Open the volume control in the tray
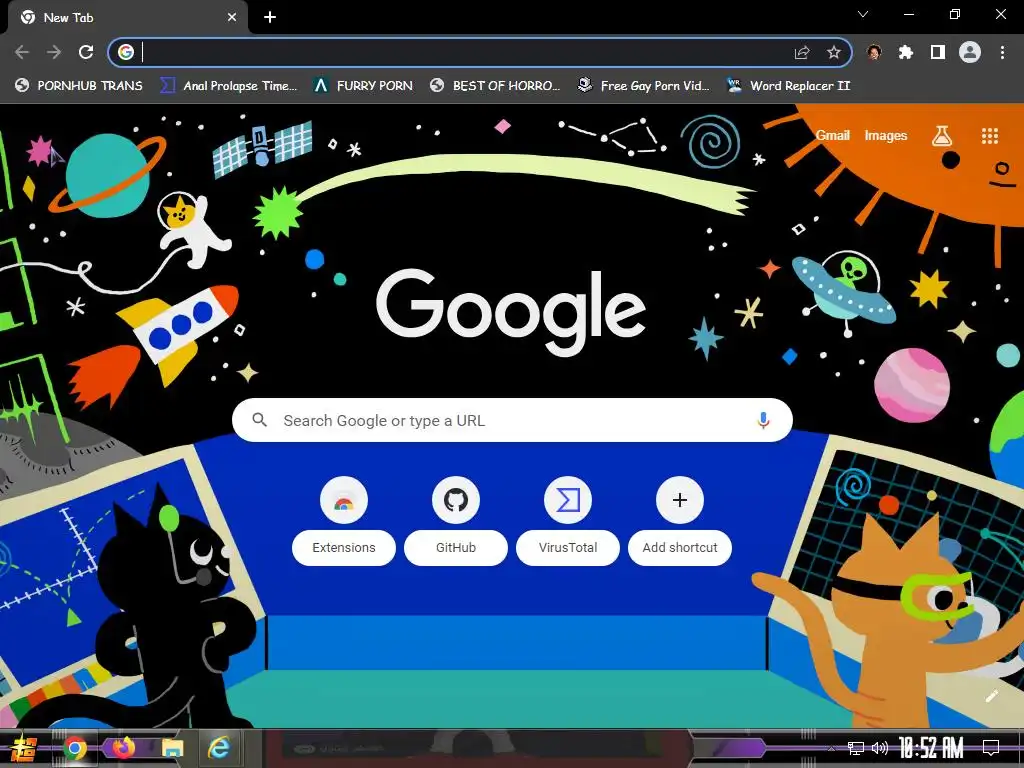The height and width of the screenshot is (768, 1024). pyautogui.click(x=880, y=748)
